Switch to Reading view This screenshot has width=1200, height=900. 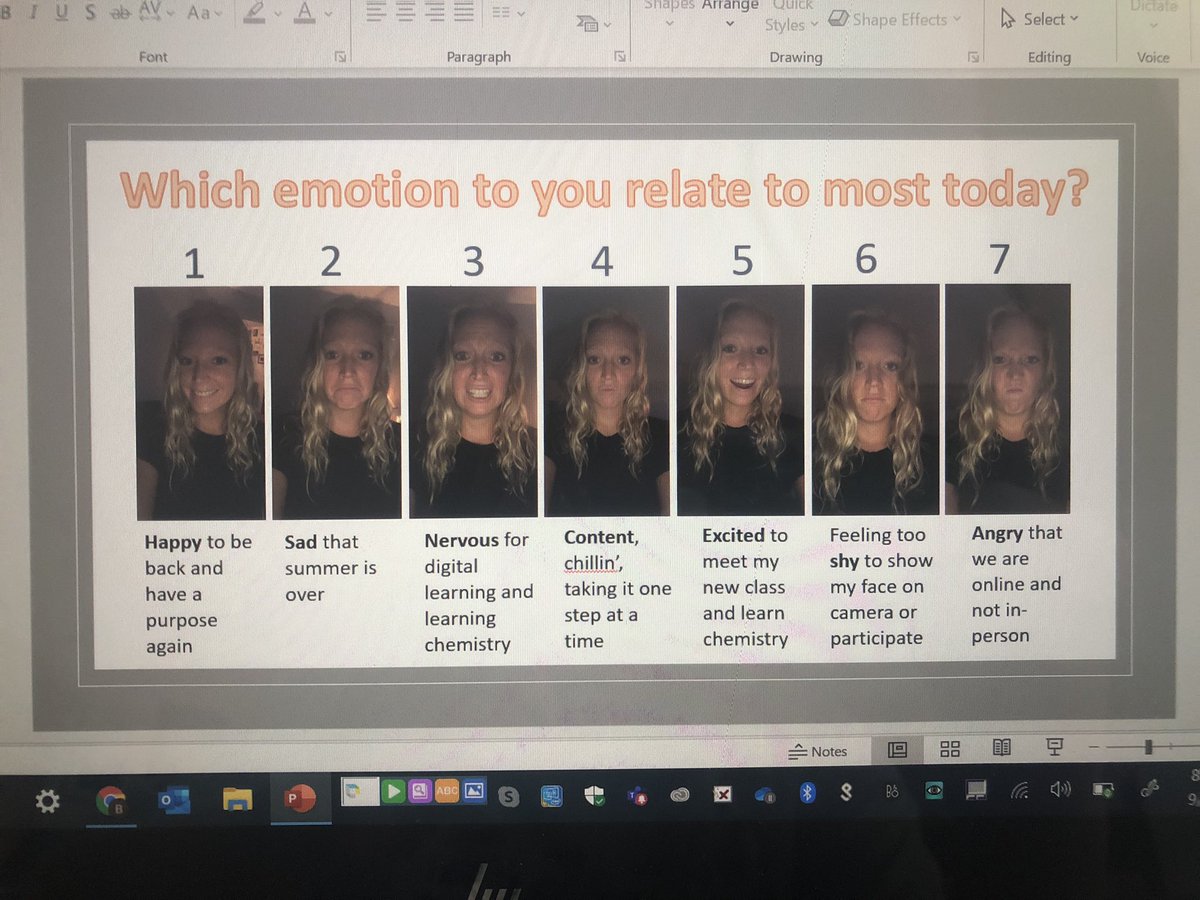pos(1002,748)
